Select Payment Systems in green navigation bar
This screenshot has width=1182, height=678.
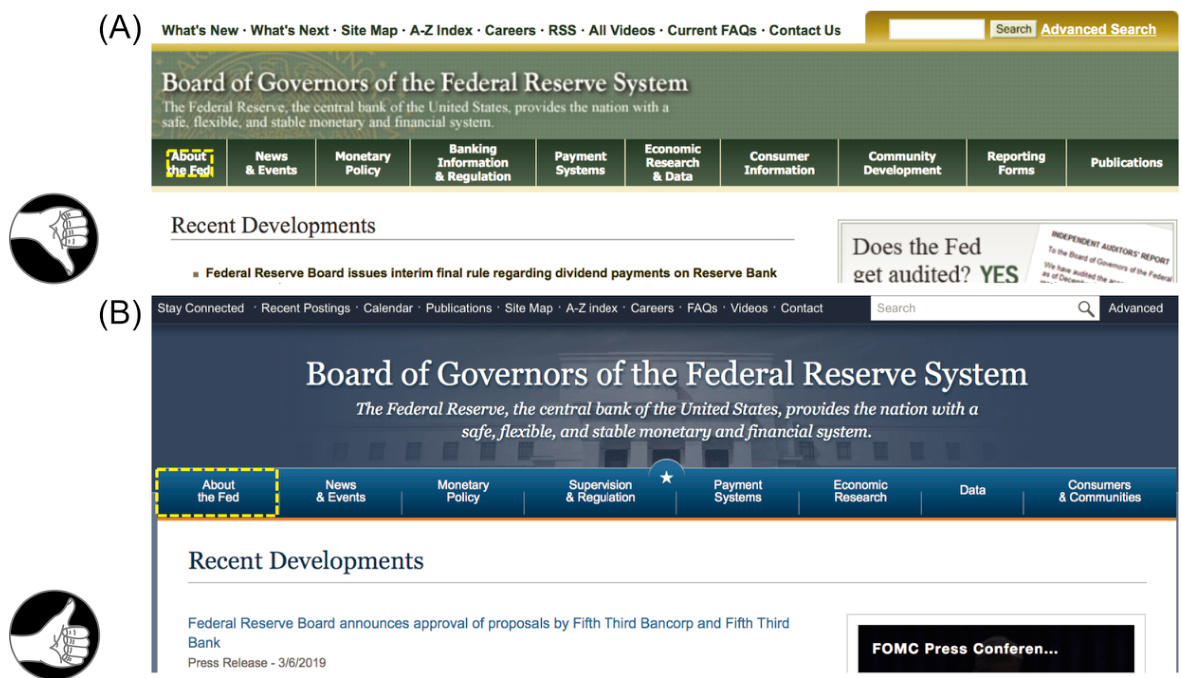(x=580, y=163)
